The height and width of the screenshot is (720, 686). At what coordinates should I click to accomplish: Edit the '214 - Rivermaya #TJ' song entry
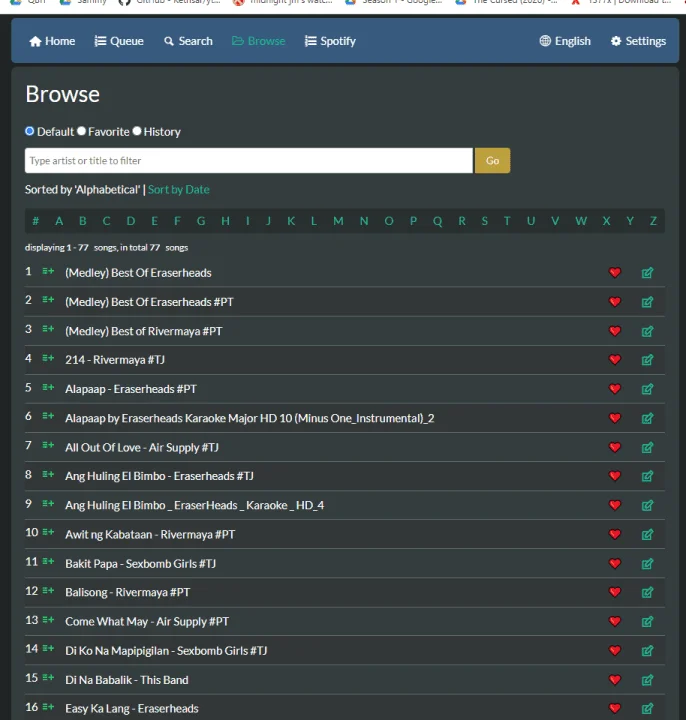tap(647, 360)
